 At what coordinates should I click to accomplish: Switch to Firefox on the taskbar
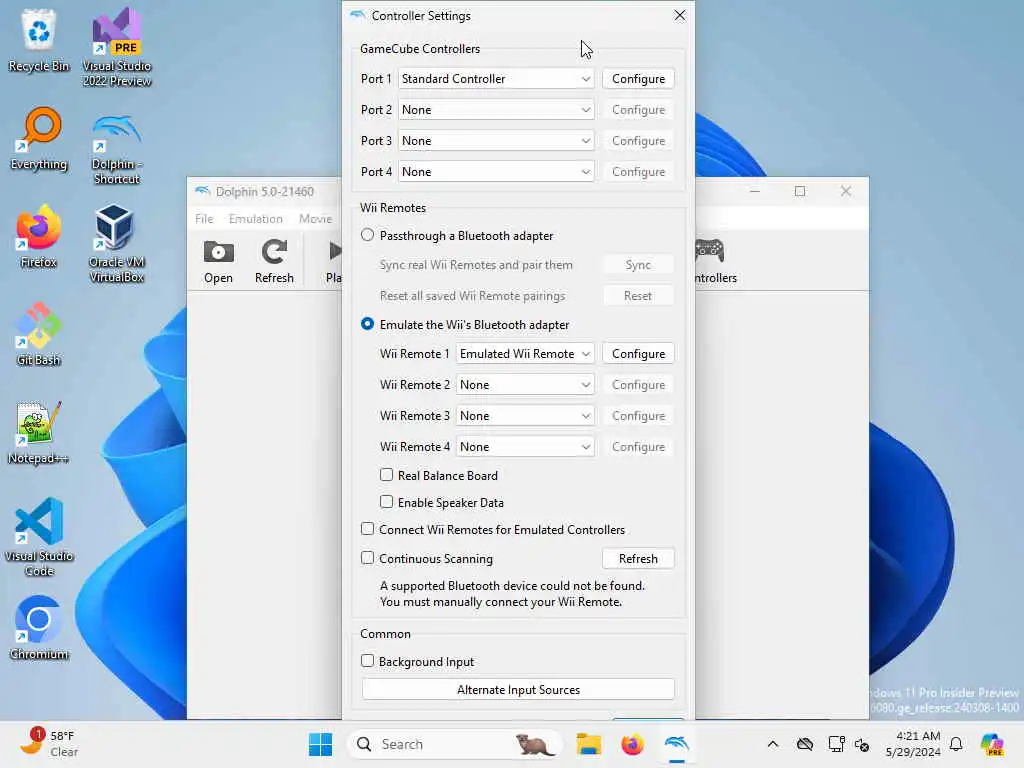[632, 744]
